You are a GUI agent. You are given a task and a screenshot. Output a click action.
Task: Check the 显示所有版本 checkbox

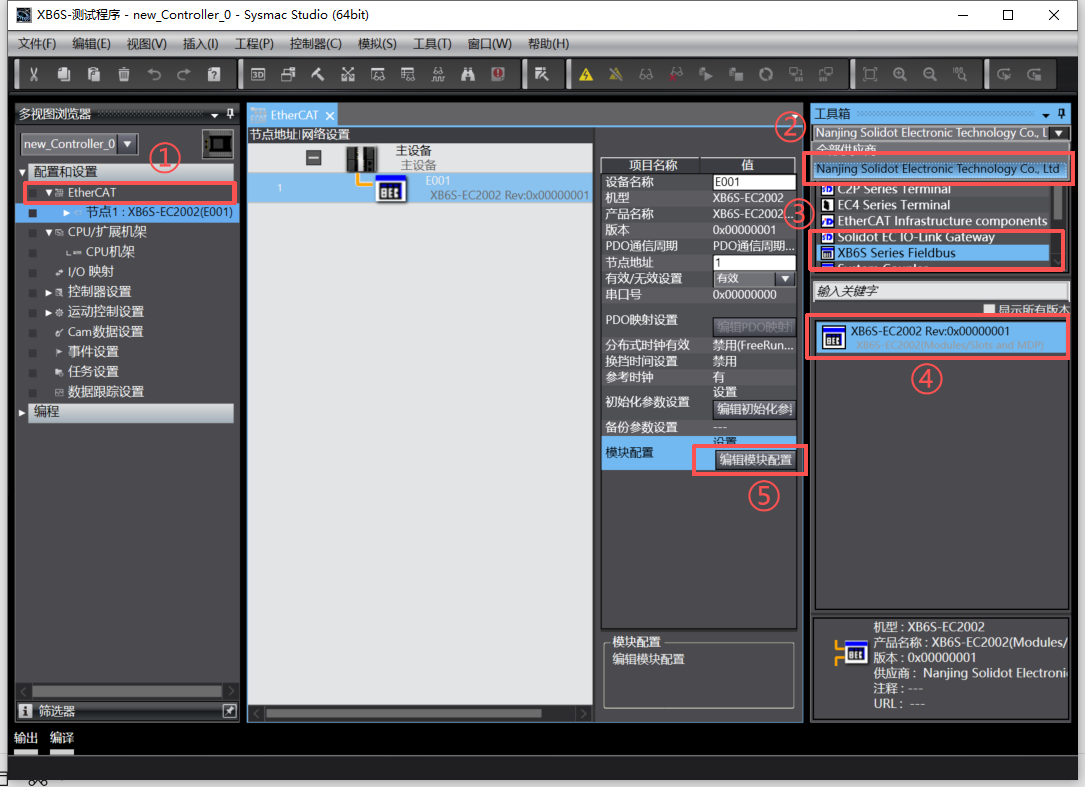pos(989,310)
